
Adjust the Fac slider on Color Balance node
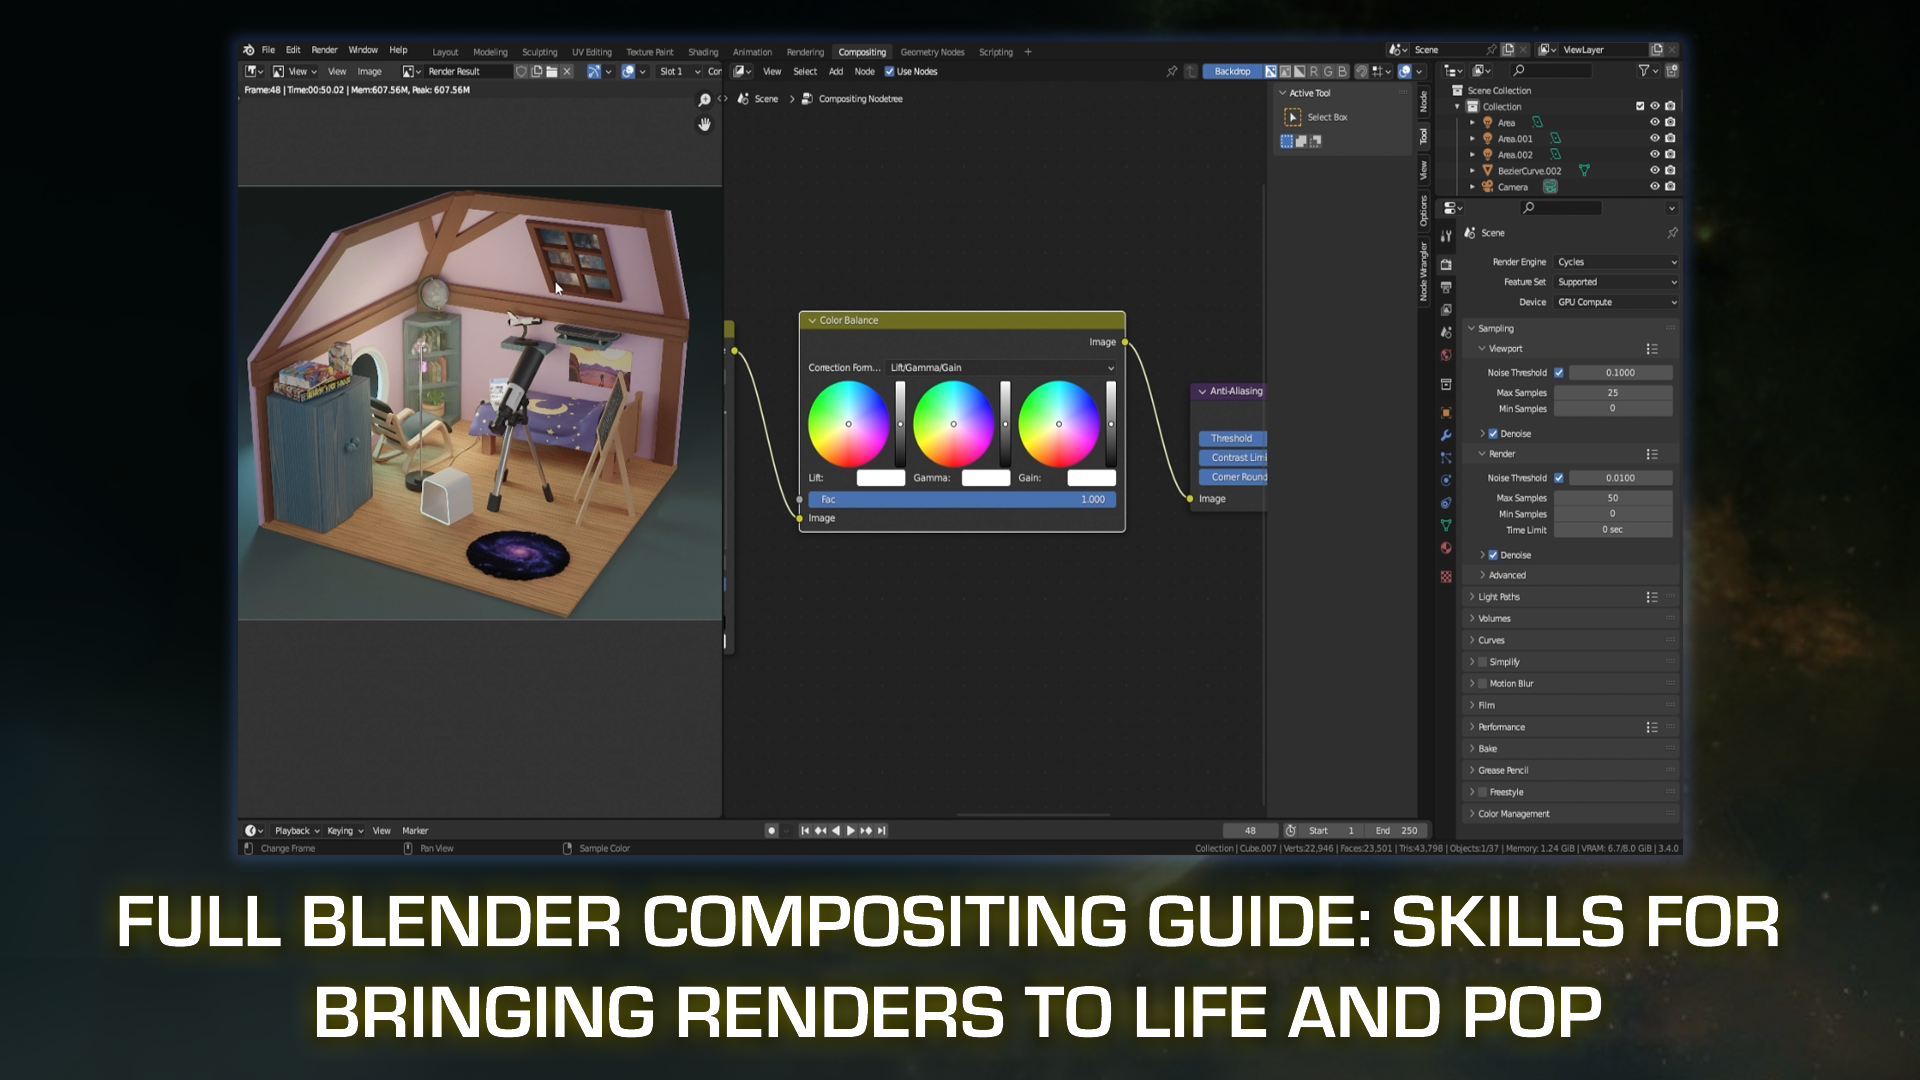pos(960,499)
